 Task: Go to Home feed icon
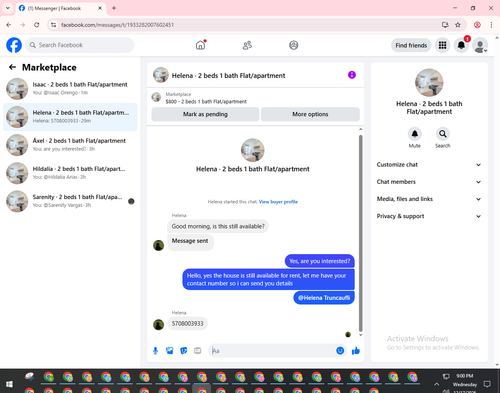click(x=200, y=45)
